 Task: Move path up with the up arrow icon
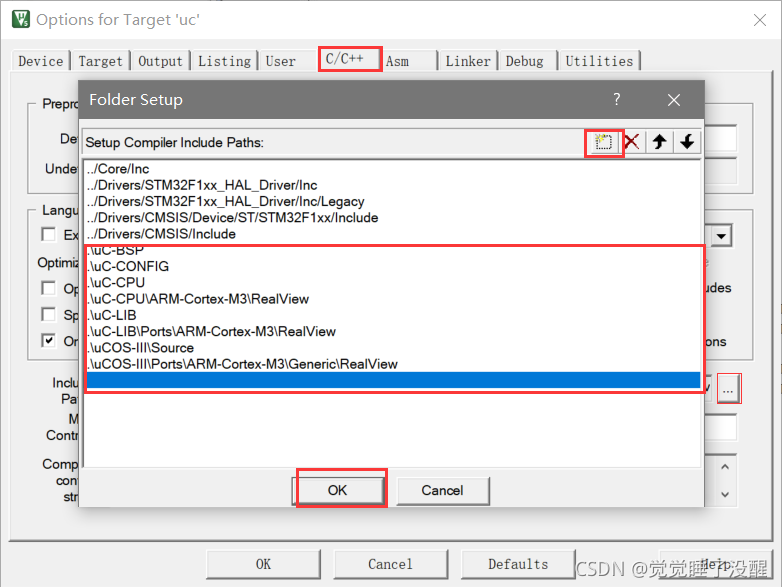point(660,142)
